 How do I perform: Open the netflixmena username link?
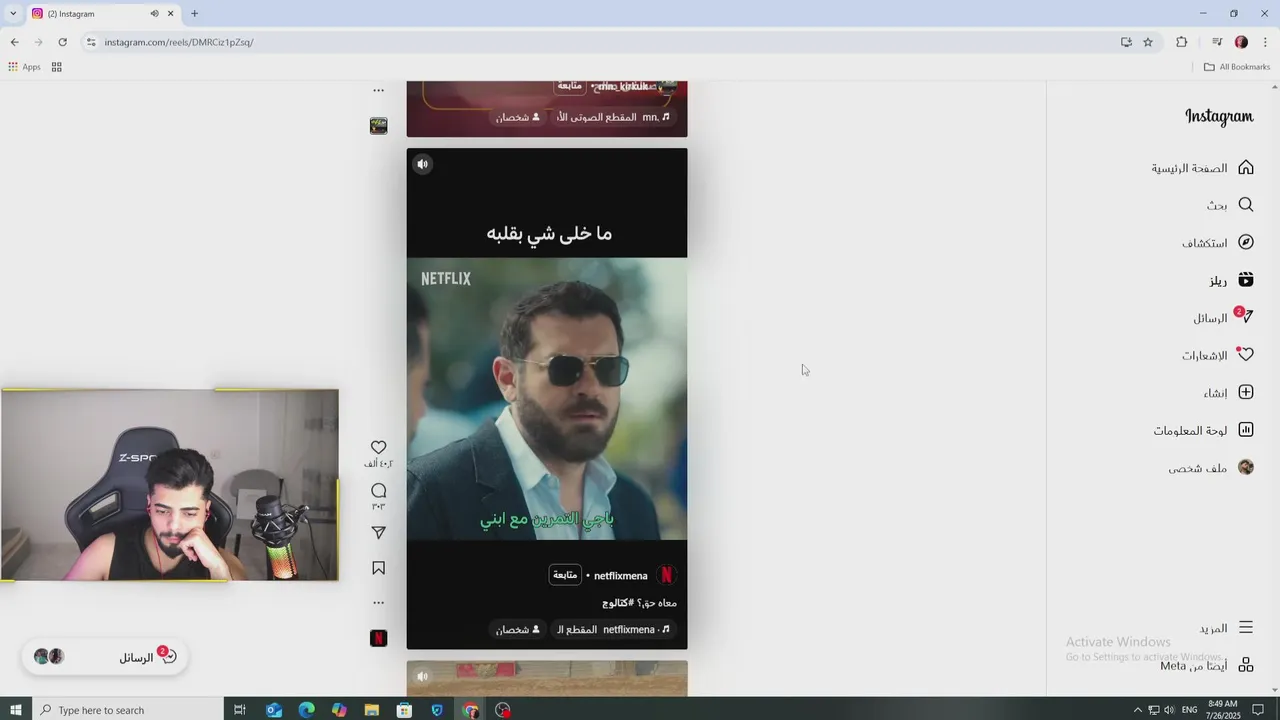pos(621,576)
